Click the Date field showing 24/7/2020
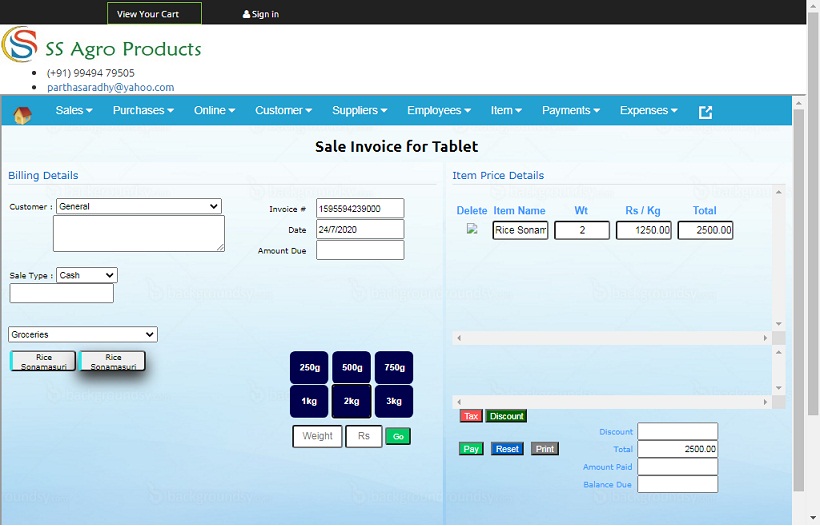This screenshot has height=526, width=820. click(x=360, y=229)
